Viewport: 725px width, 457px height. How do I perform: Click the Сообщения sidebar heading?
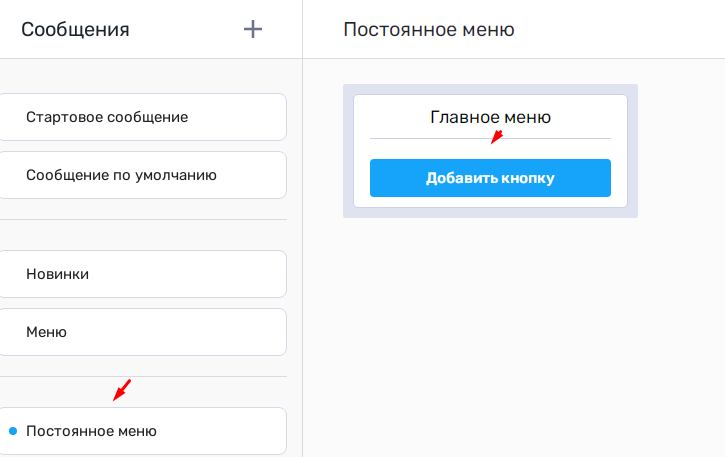[75, 29]
